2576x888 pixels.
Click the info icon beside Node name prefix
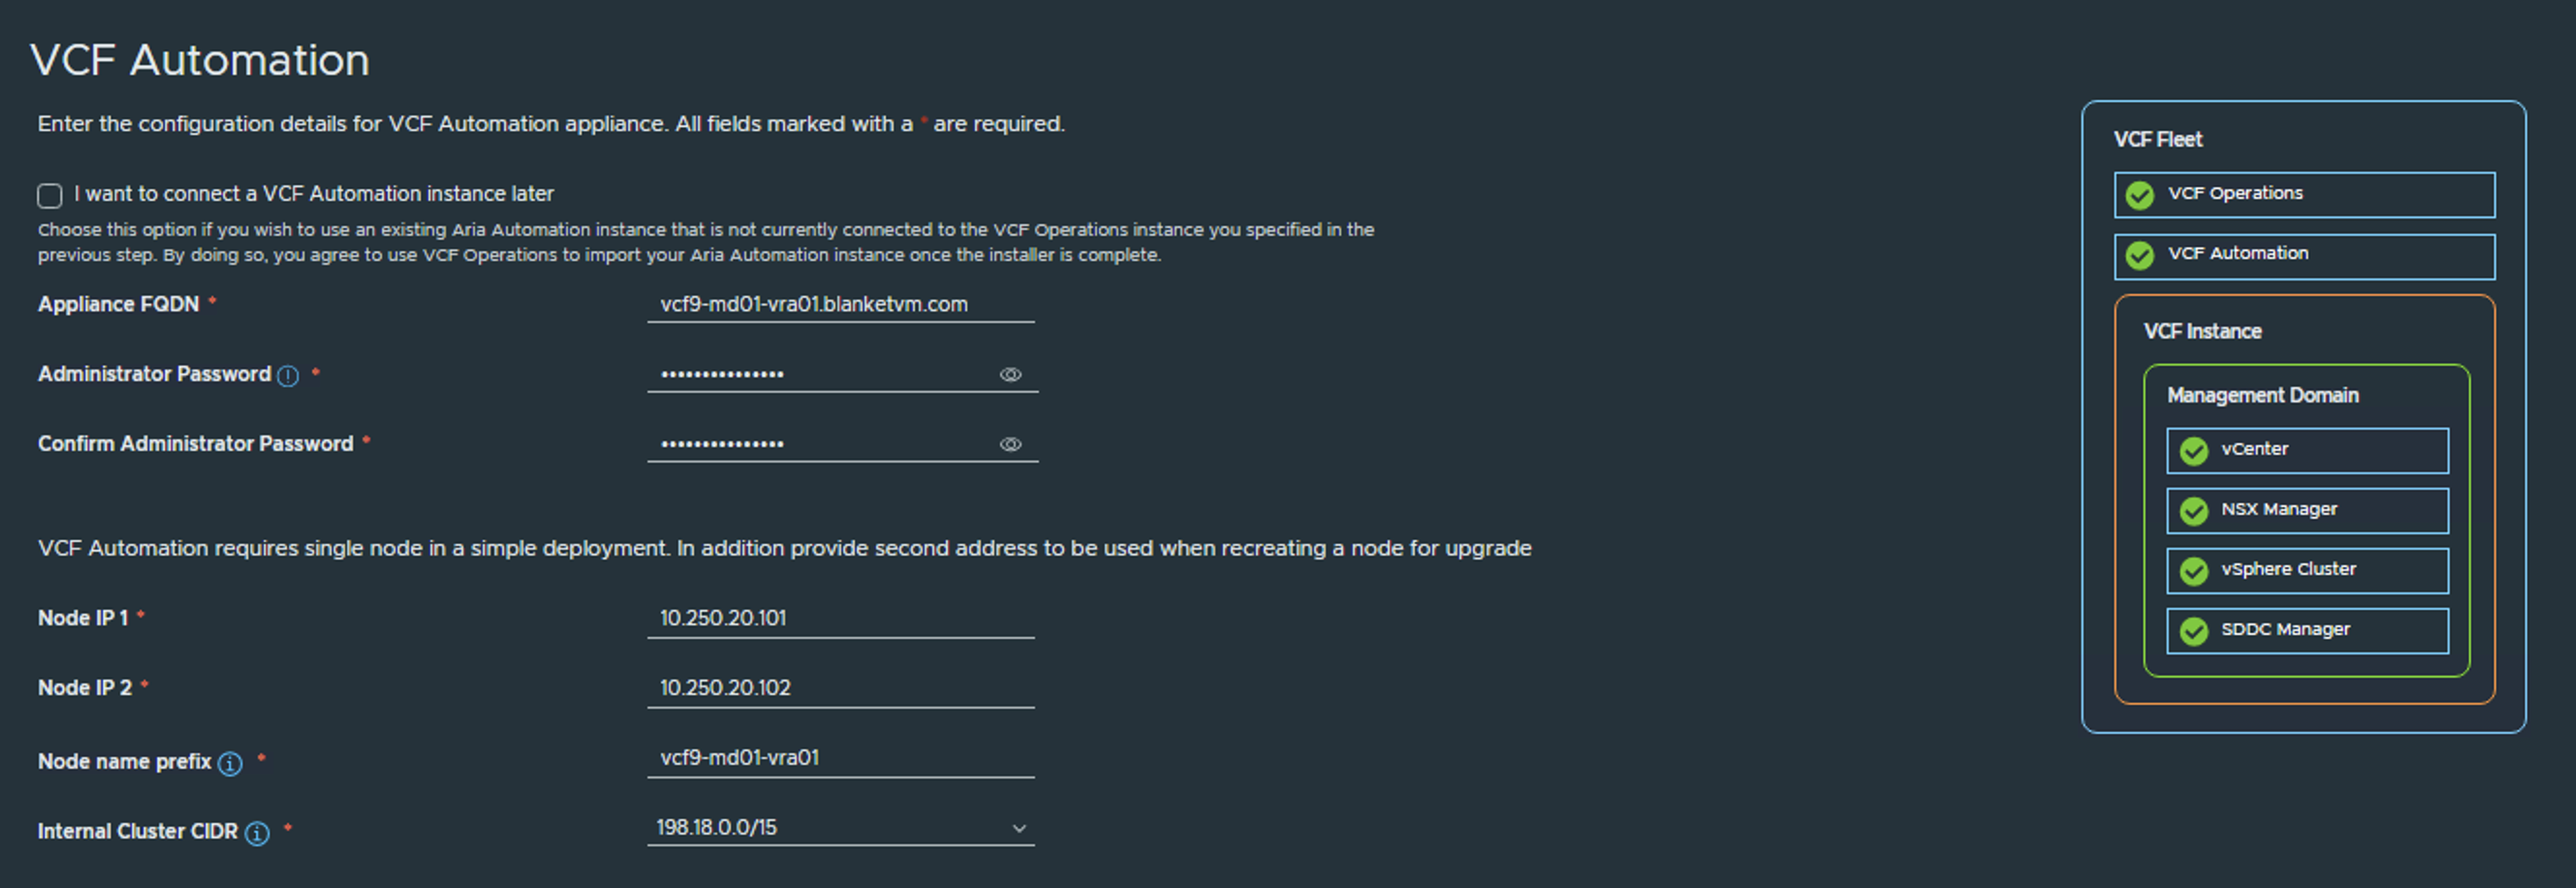(230, 765)
